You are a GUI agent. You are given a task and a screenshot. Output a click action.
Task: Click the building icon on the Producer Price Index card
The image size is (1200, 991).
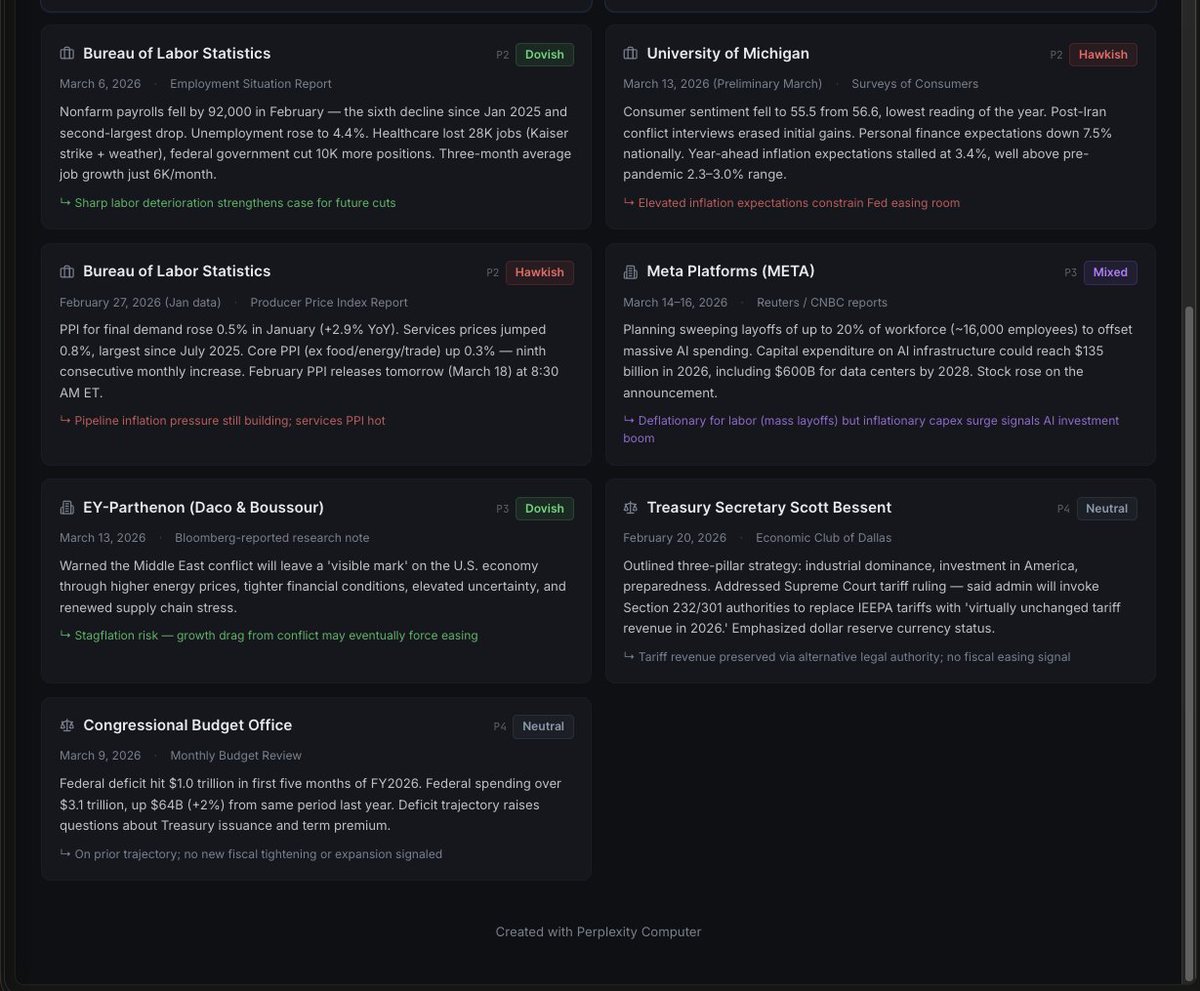pyautogui.click(x=67, y=272)
